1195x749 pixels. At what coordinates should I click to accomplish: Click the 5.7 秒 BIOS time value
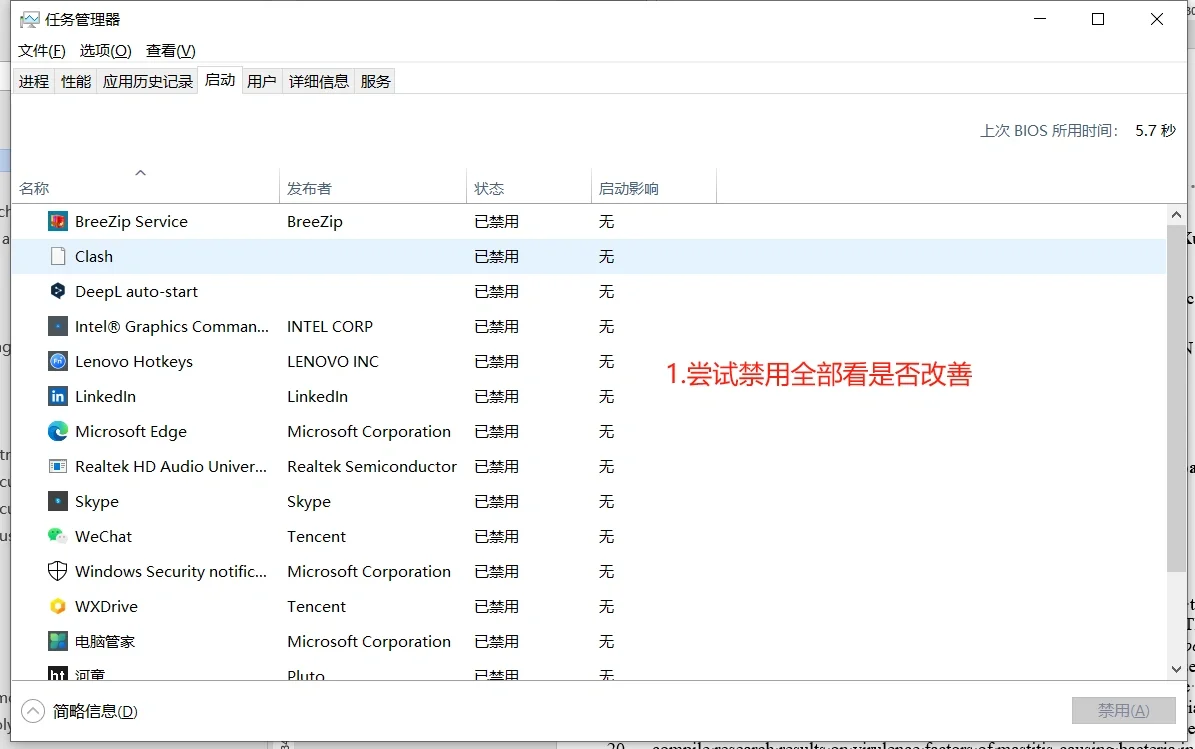(1155, 131)
